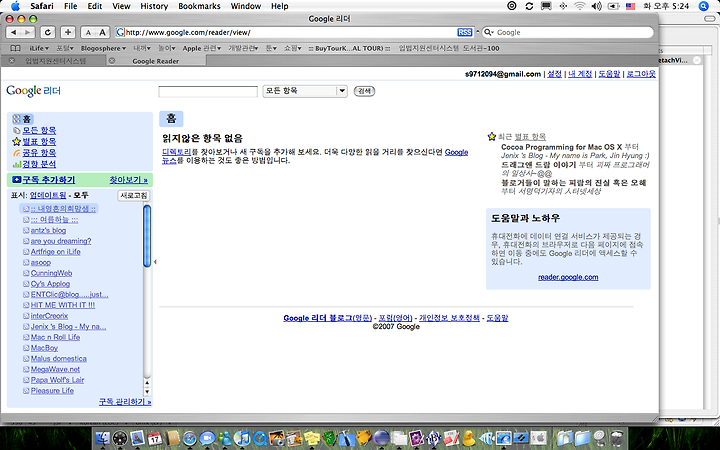The width and height of the screenshot is (720, 450).
Task: Open the Trash in the Dock
Action: (x=618, y=439)
